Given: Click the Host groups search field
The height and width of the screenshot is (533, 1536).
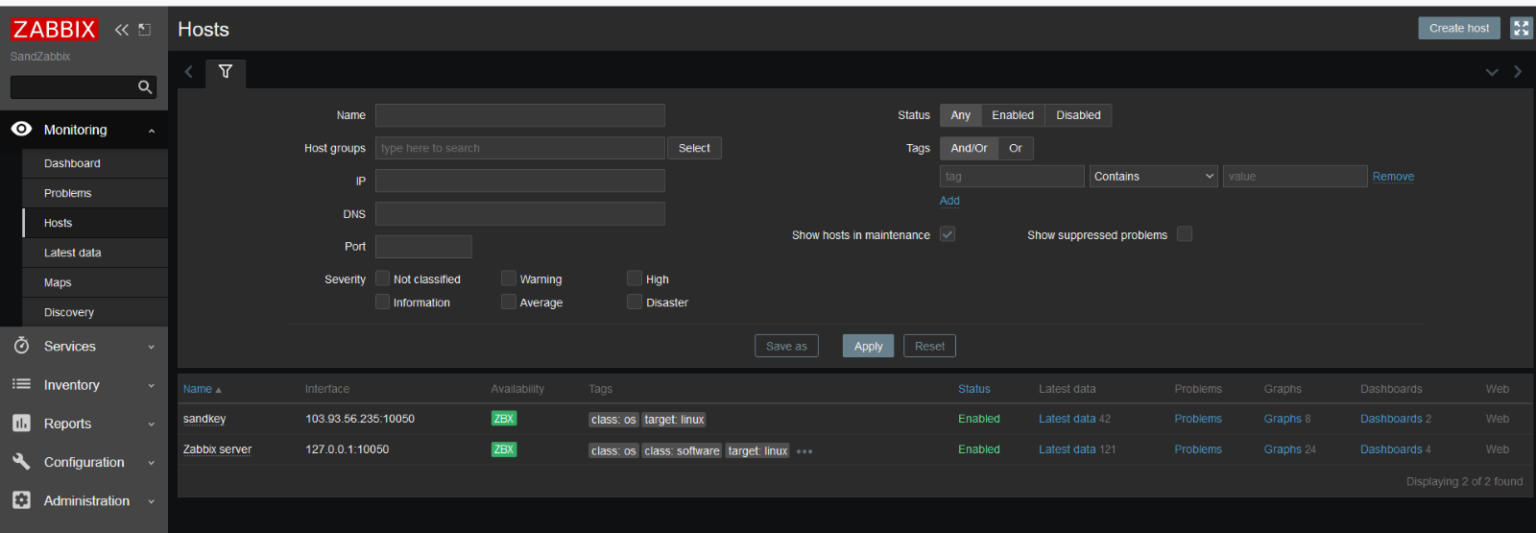Looking at the screenshot, I should (x=519, y=148).
